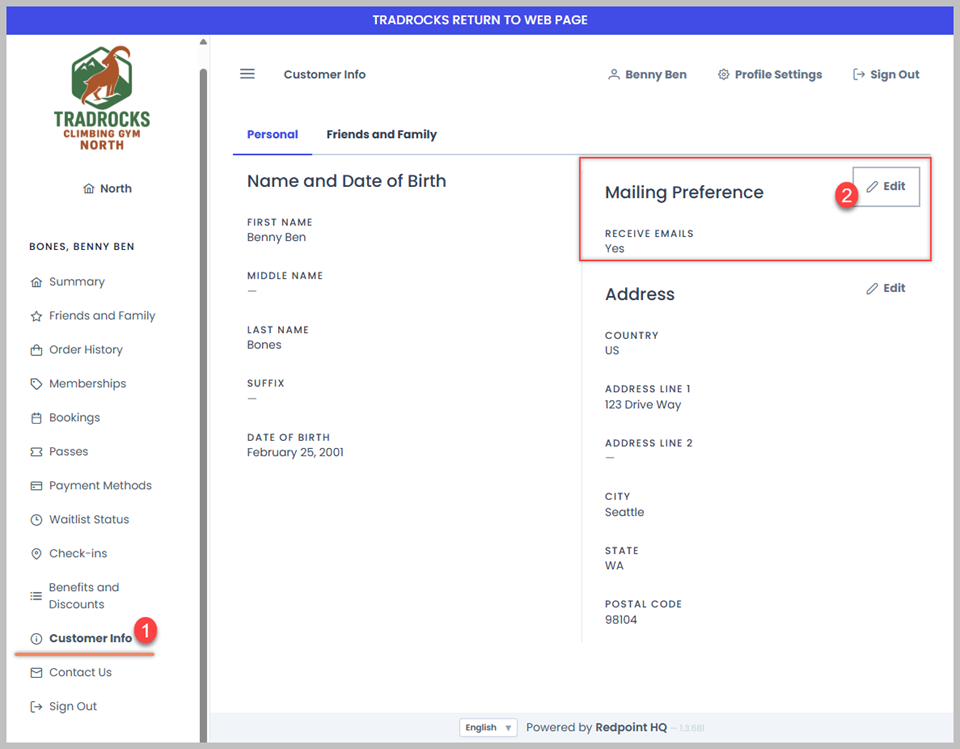The width and height of the screenshot is (960, 749).
Task: Open the Passes page
Action: pos(69,452)
